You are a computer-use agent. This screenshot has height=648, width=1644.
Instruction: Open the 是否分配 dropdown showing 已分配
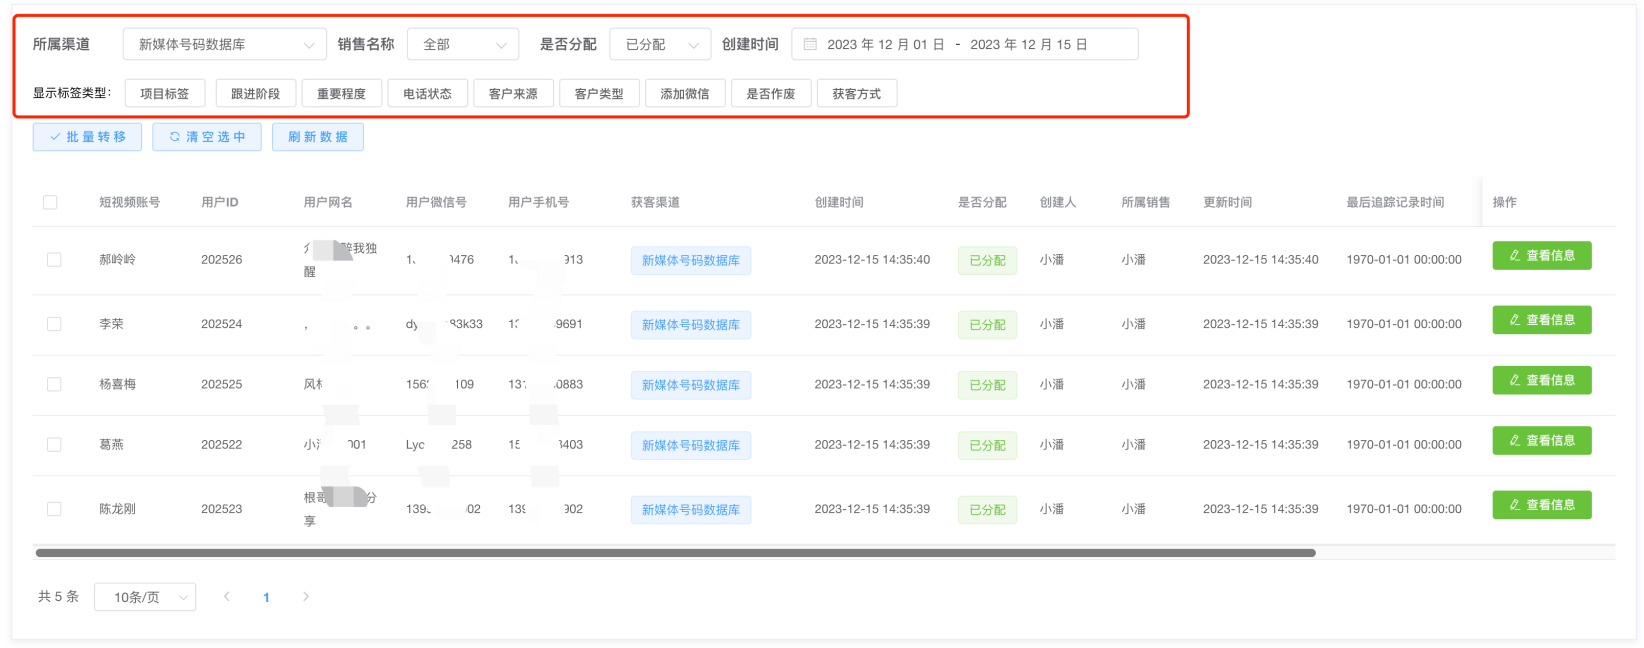[x=660, y=44]
